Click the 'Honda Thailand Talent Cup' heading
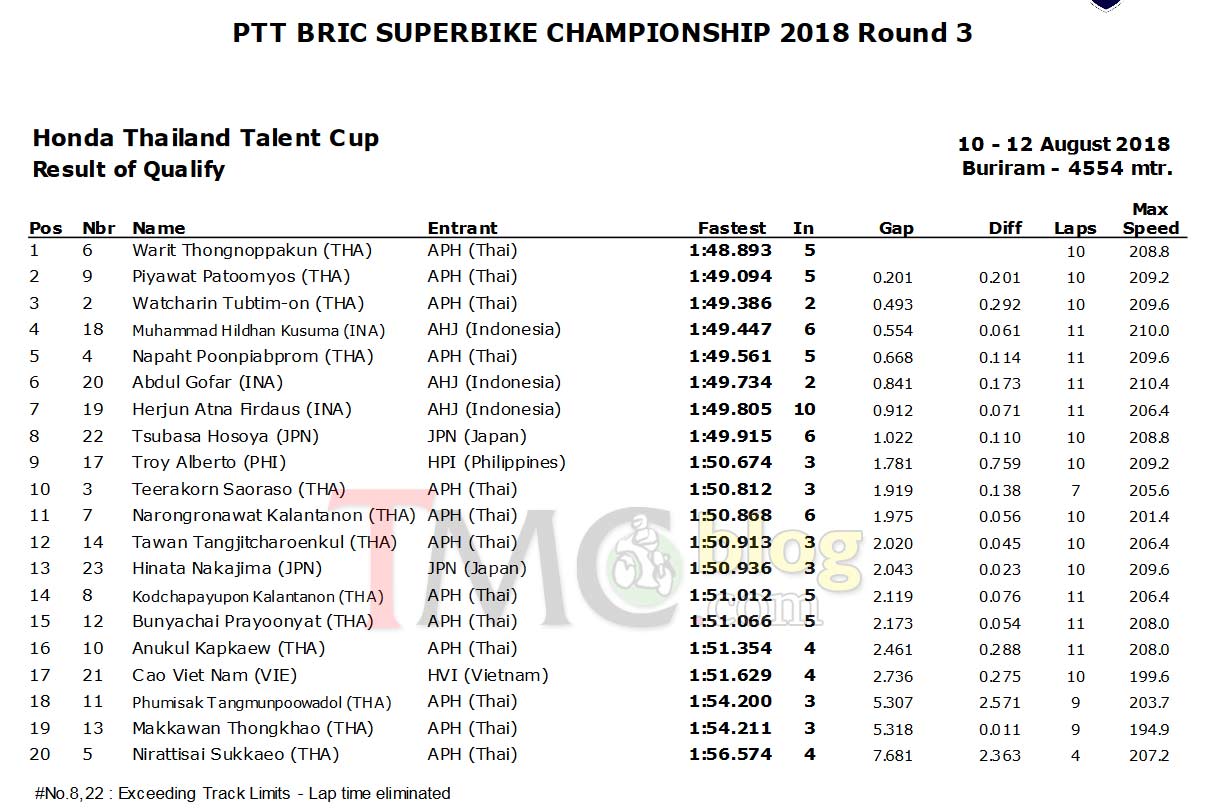 206,138
